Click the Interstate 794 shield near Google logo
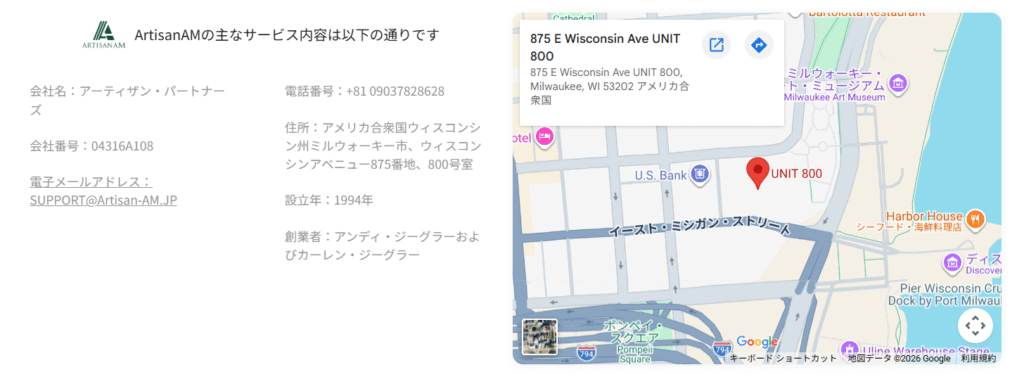 click(x=722, y=347)
